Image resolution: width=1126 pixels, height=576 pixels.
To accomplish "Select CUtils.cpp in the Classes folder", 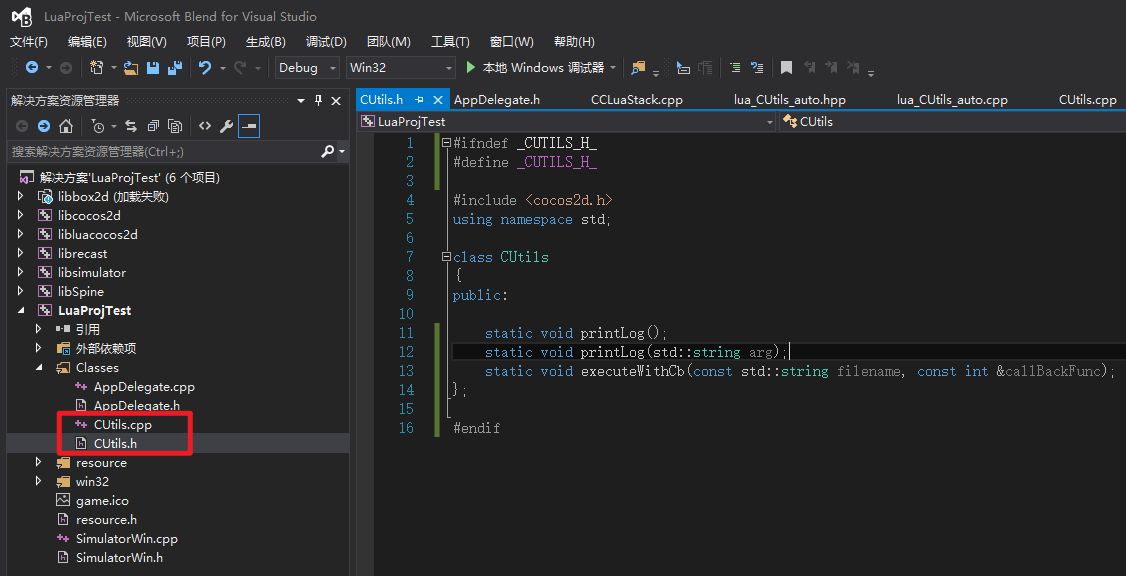I will tap(122, 425).
